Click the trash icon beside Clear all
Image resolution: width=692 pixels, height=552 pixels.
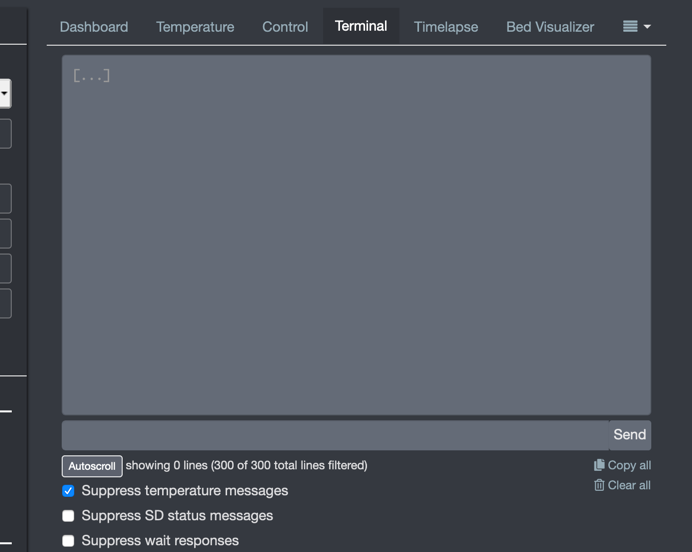tap(599, 485)
